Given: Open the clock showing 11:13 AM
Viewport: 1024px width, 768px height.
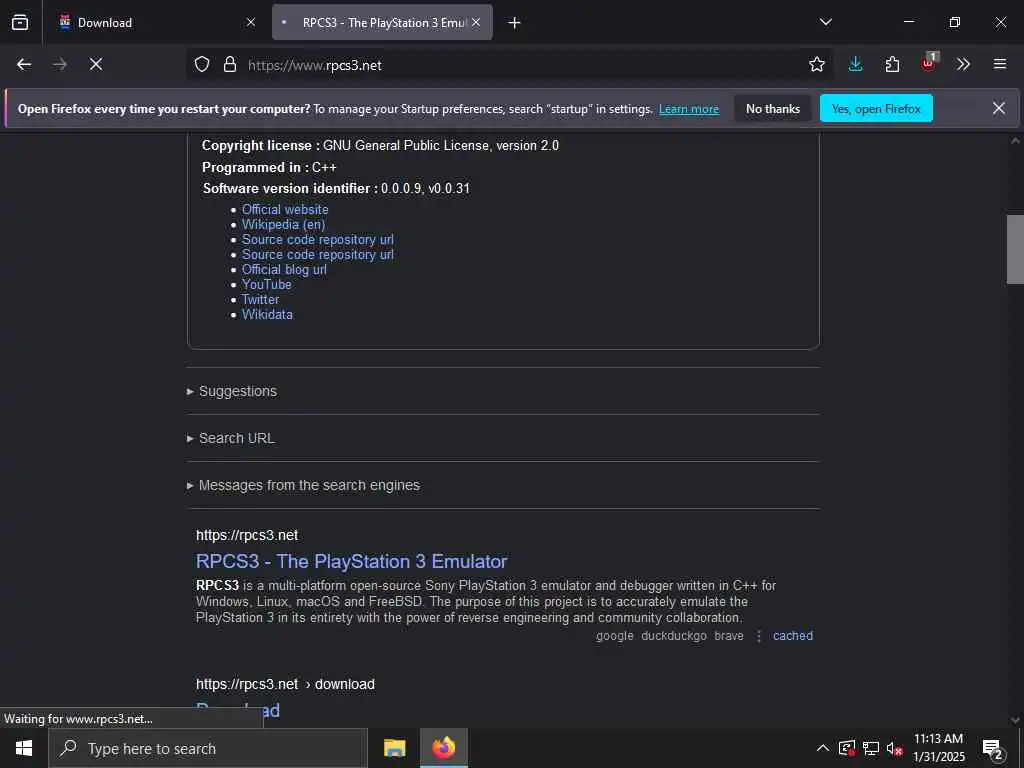Looking at the screenshot, I should pos(938,748).
